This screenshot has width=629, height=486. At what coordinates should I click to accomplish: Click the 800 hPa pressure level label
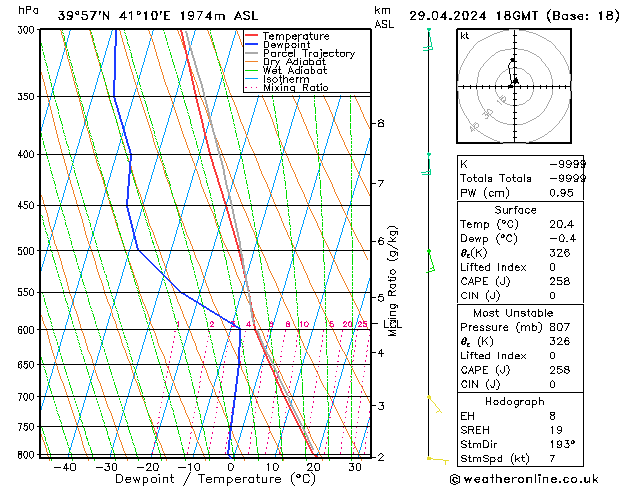(x=28, y=455)
